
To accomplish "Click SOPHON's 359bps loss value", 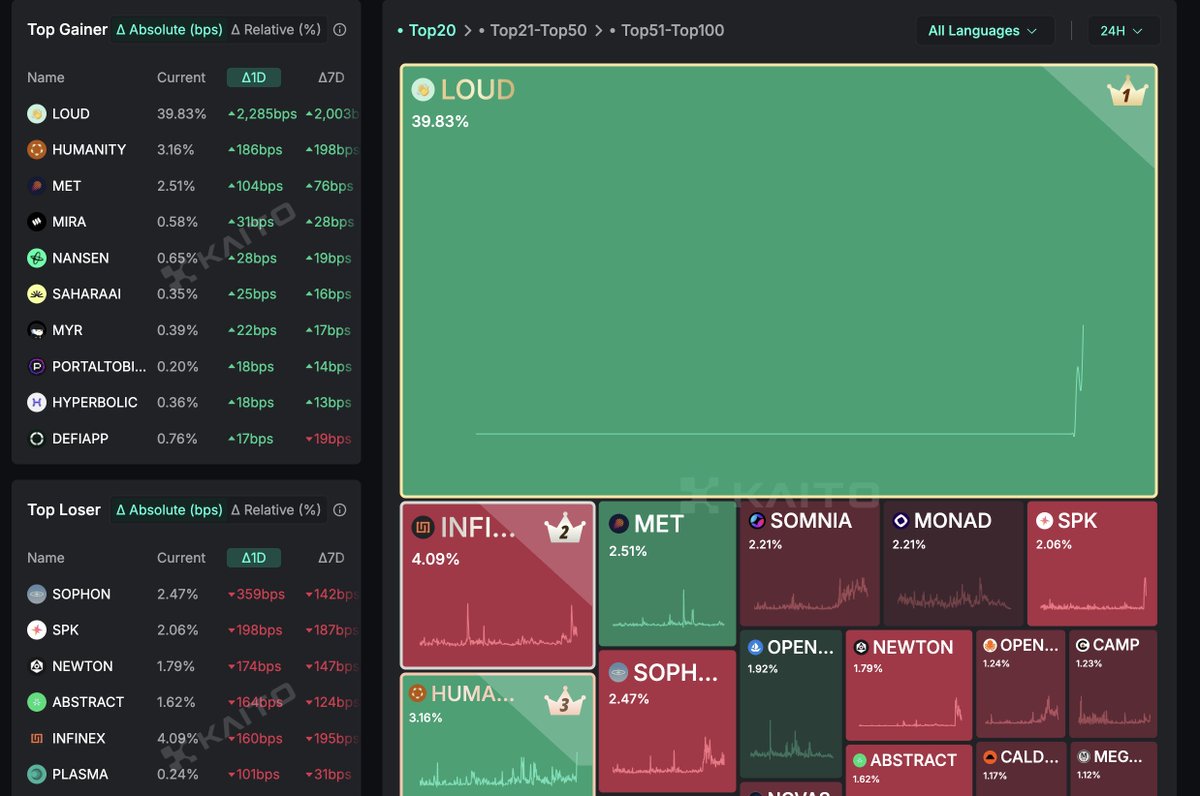I will [256, 594].
